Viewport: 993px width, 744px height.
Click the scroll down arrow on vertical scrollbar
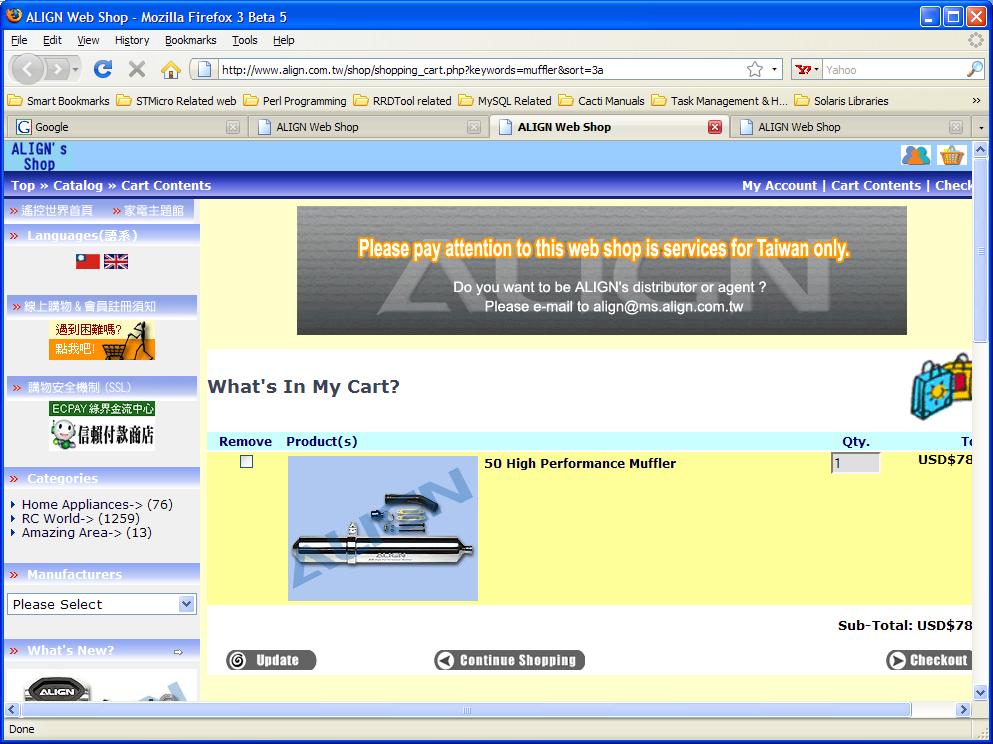coord(980,692)
